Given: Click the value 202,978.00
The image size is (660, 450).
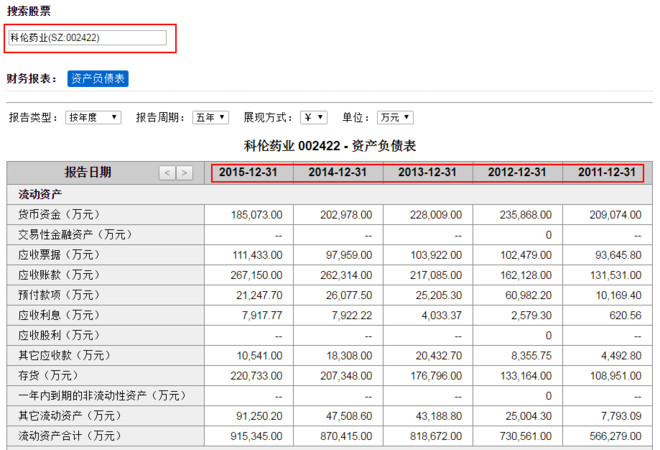Looking at the screenshot, I should point(346,215).
